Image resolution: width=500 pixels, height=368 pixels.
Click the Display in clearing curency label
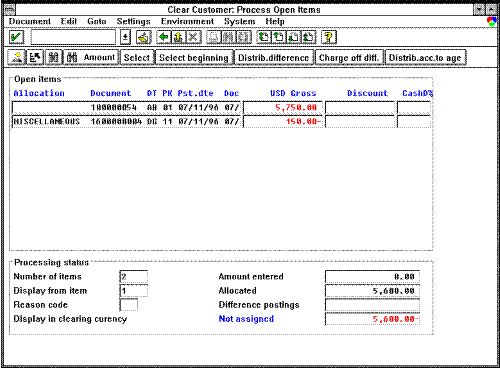(70, 319)
